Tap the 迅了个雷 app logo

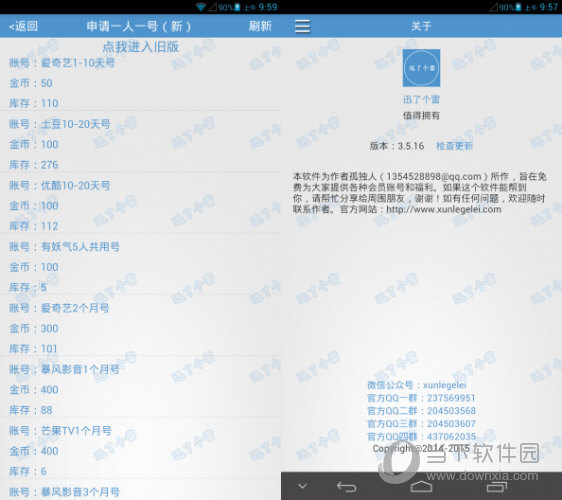(x=421, y=68)
